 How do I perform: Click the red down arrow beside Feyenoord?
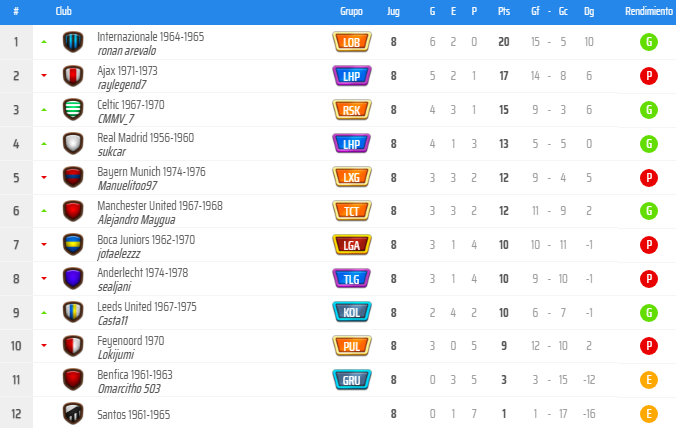point(44,345)
